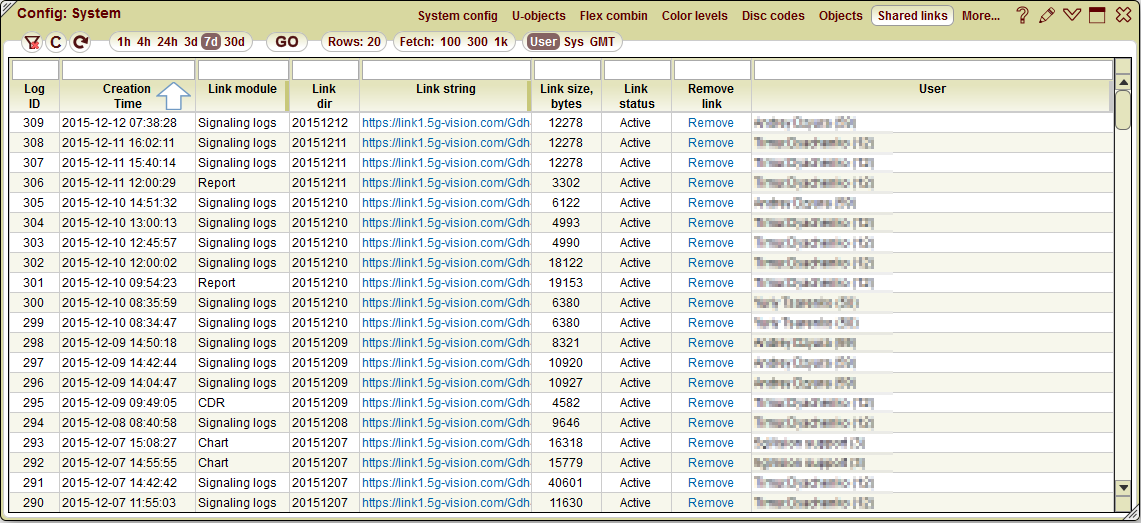Click the clear filter funnel icon
Image resolution: width=1141 pixels, height=523 pixels.
point(32,42)
